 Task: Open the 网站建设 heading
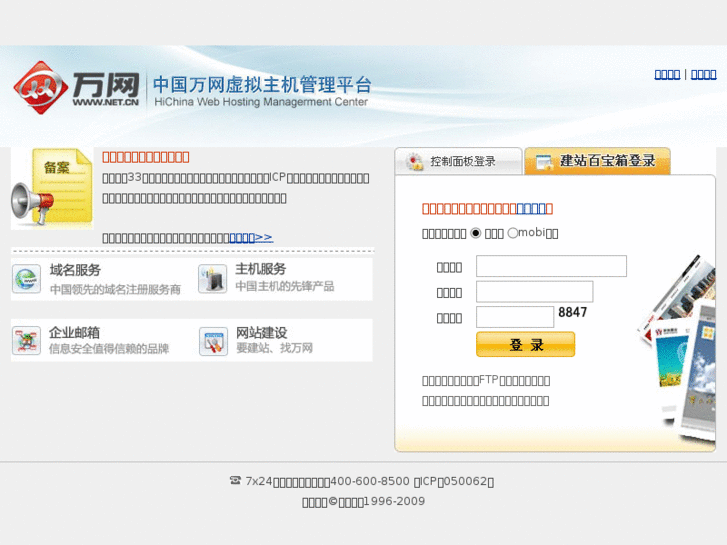[x=261, y=333]
